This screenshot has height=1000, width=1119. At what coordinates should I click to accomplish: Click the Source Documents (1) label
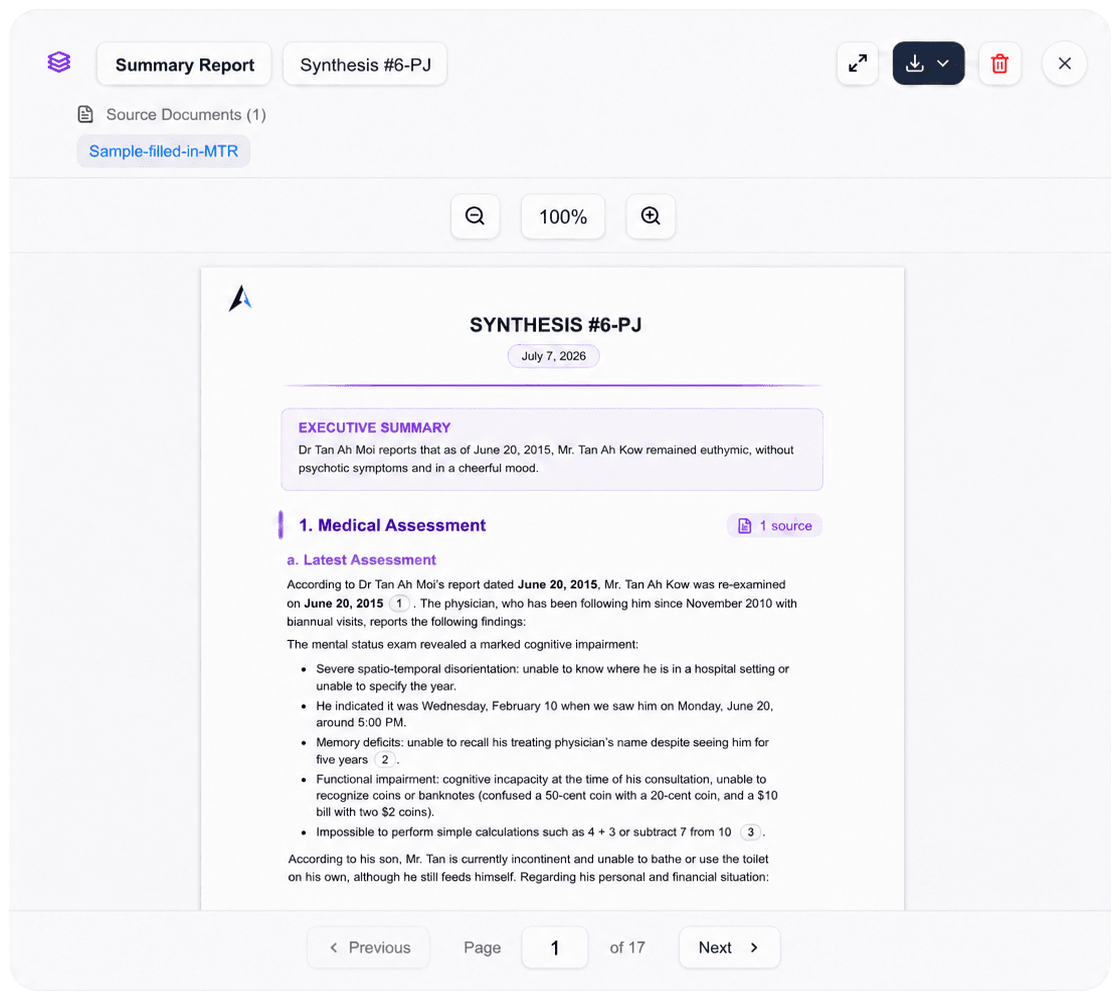186,114
